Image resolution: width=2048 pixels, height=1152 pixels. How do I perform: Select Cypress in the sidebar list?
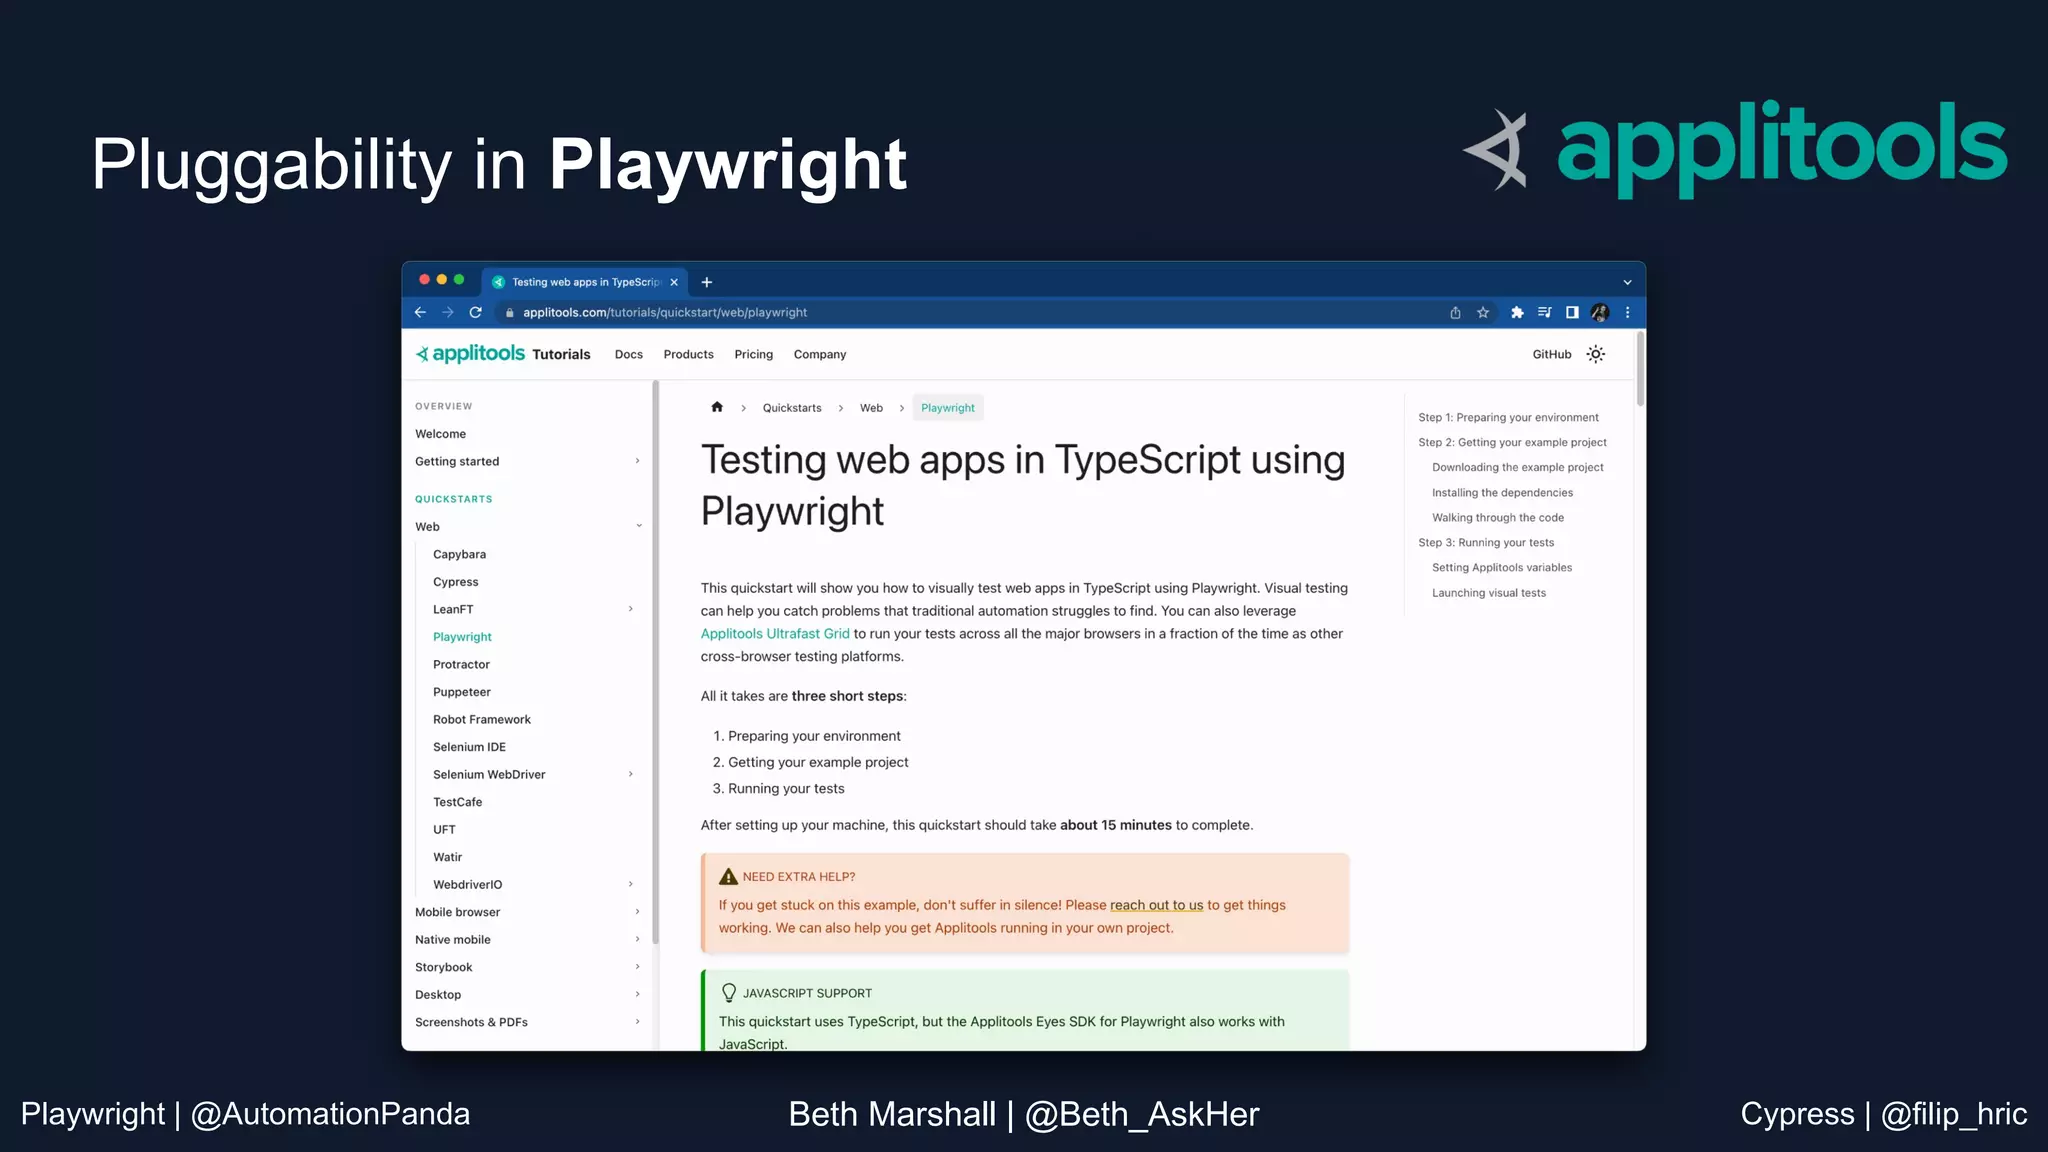pos(456,582)
